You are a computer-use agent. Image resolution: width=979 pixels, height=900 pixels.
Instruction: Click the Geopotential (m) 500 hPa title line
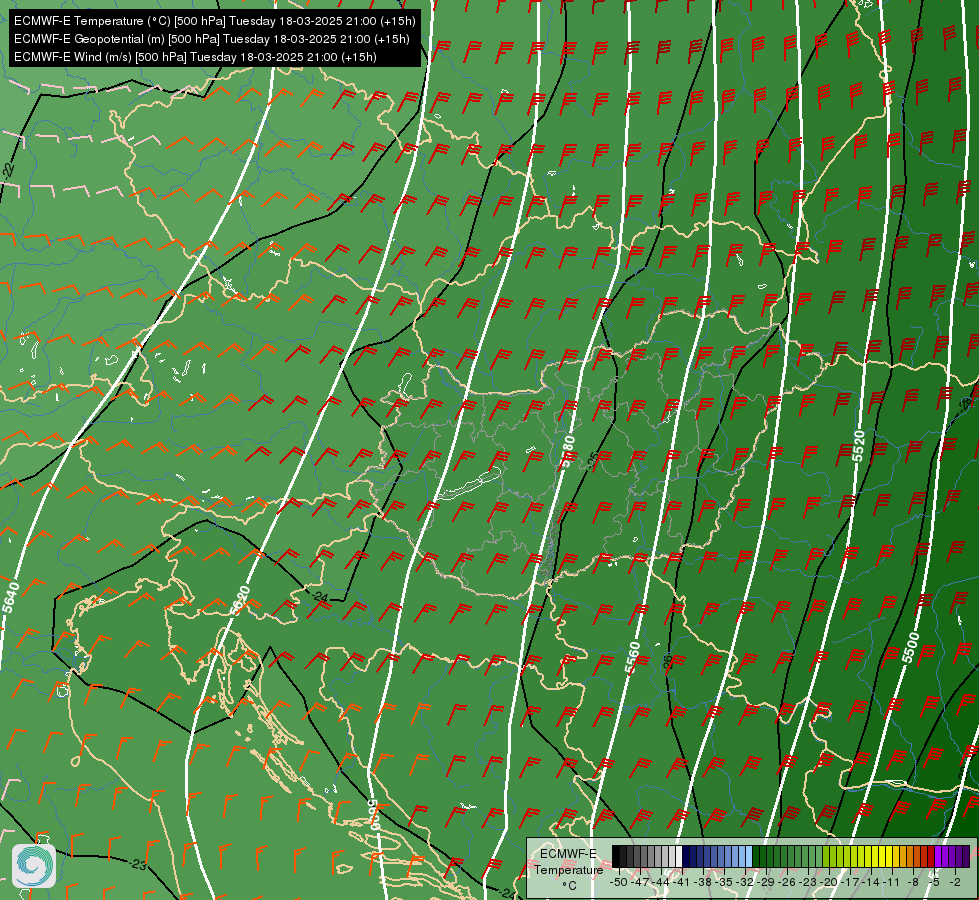[212, 39]
